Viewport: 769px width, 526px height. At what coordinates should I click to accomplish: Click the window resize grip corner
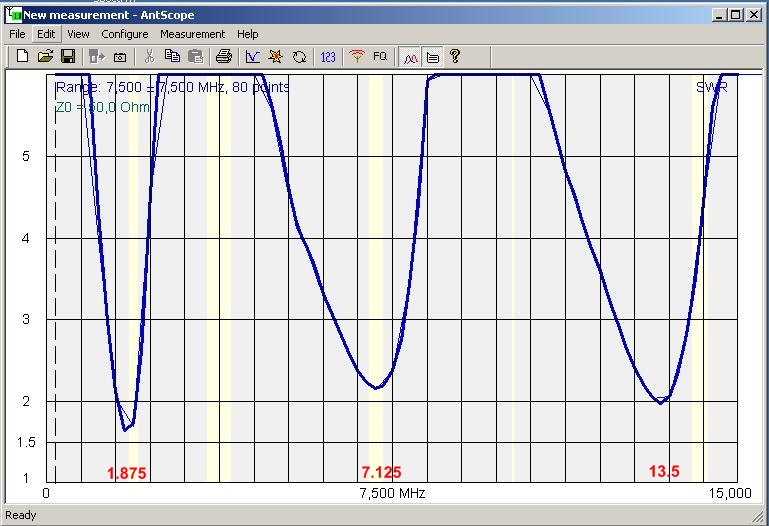(x=758, y=515)
